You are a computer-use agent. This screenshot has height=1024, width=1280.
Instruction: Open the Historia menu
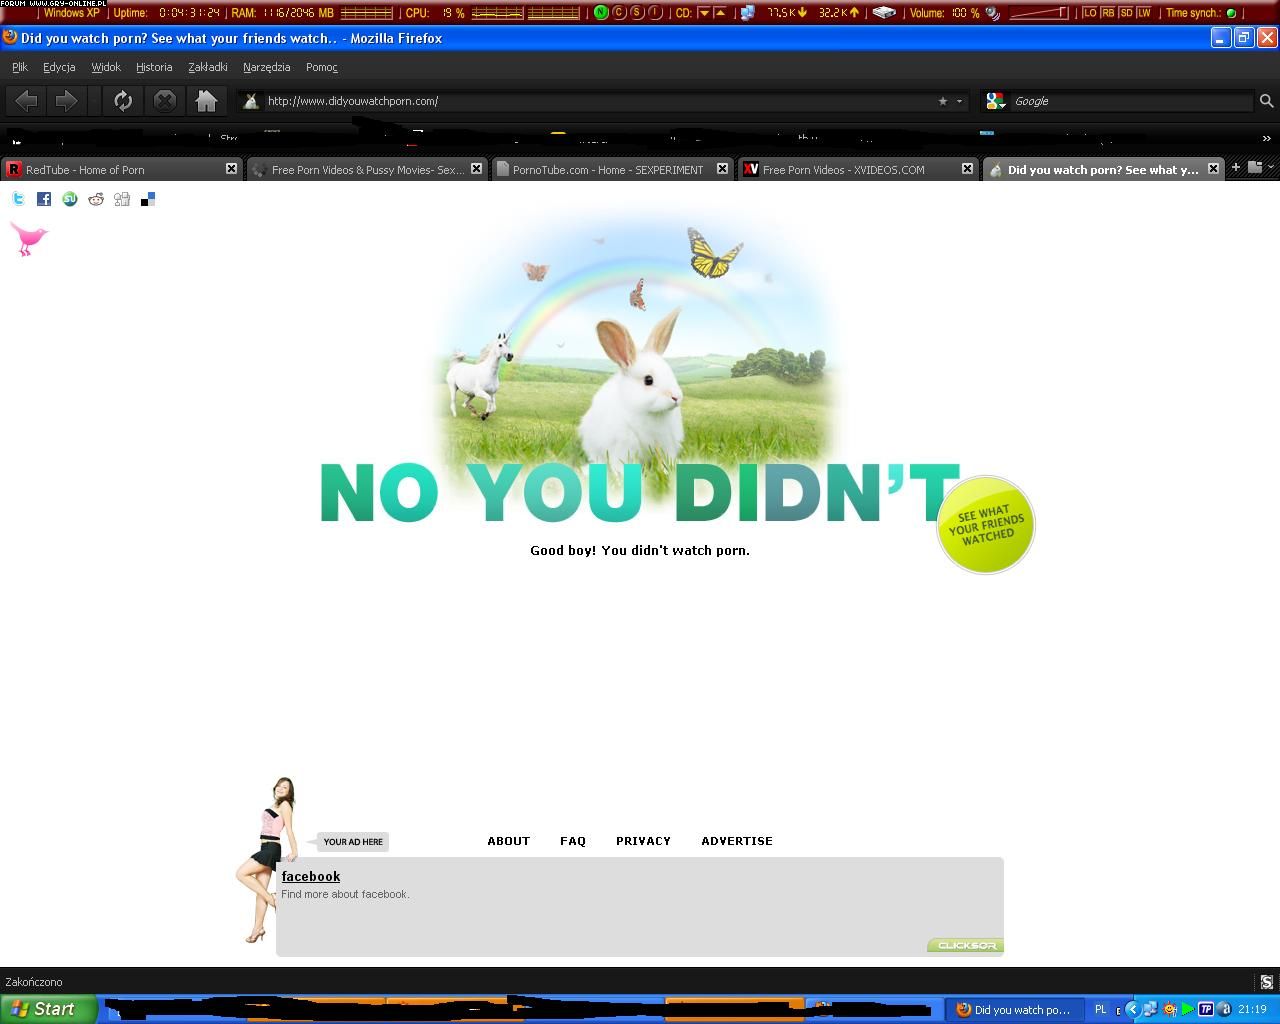pos(154,67)
